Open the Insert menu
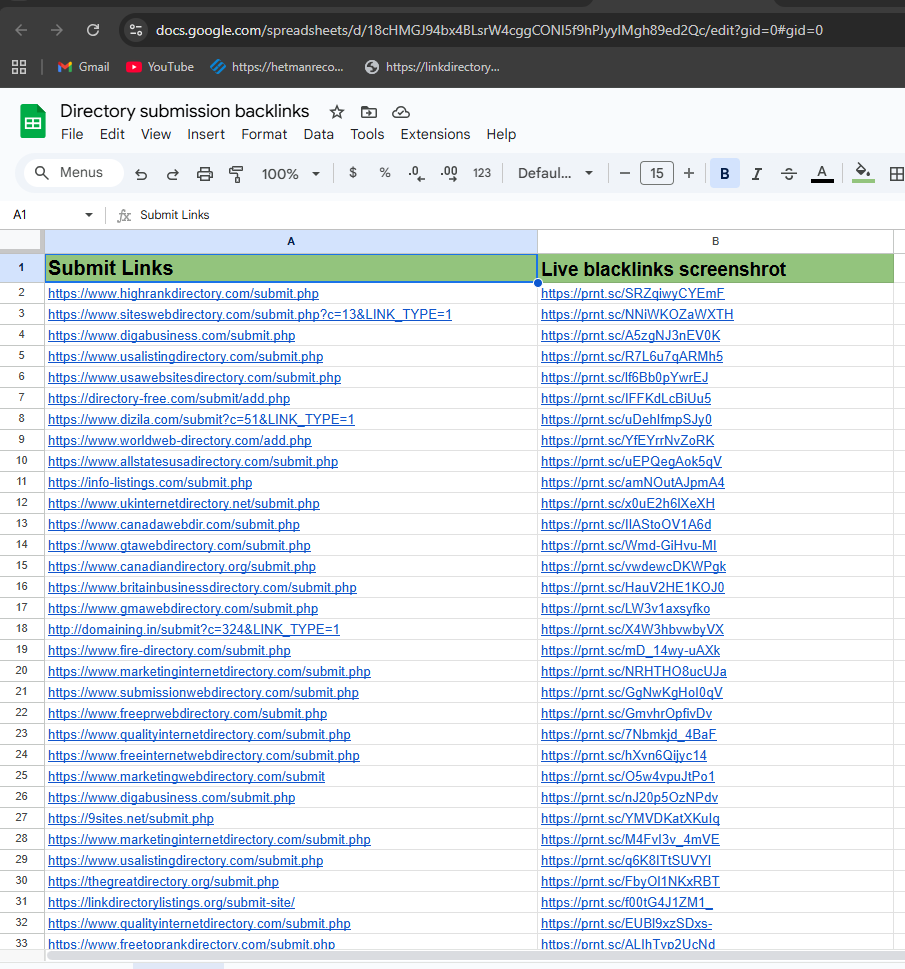The width and height of the screenshot is (905, 969). pyautogui.click(x=206, y=134)
